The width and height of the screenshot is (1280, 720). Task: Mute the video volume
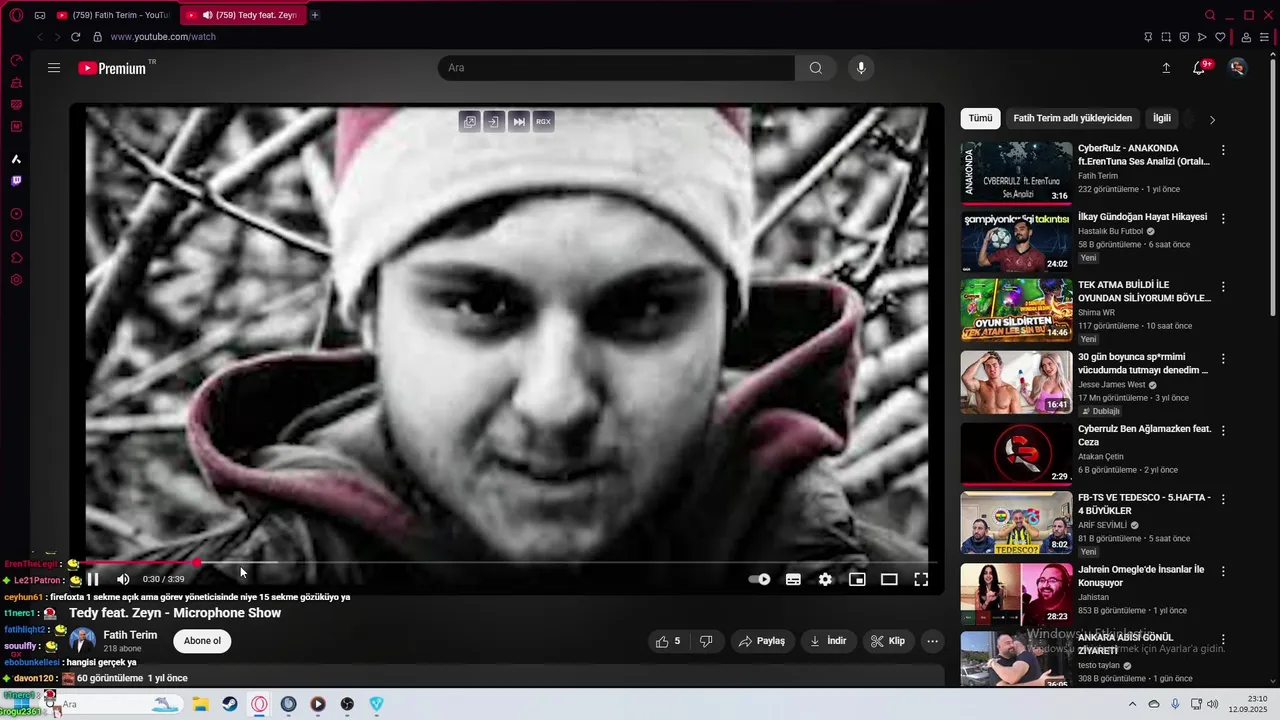click(x=123, y=579)
